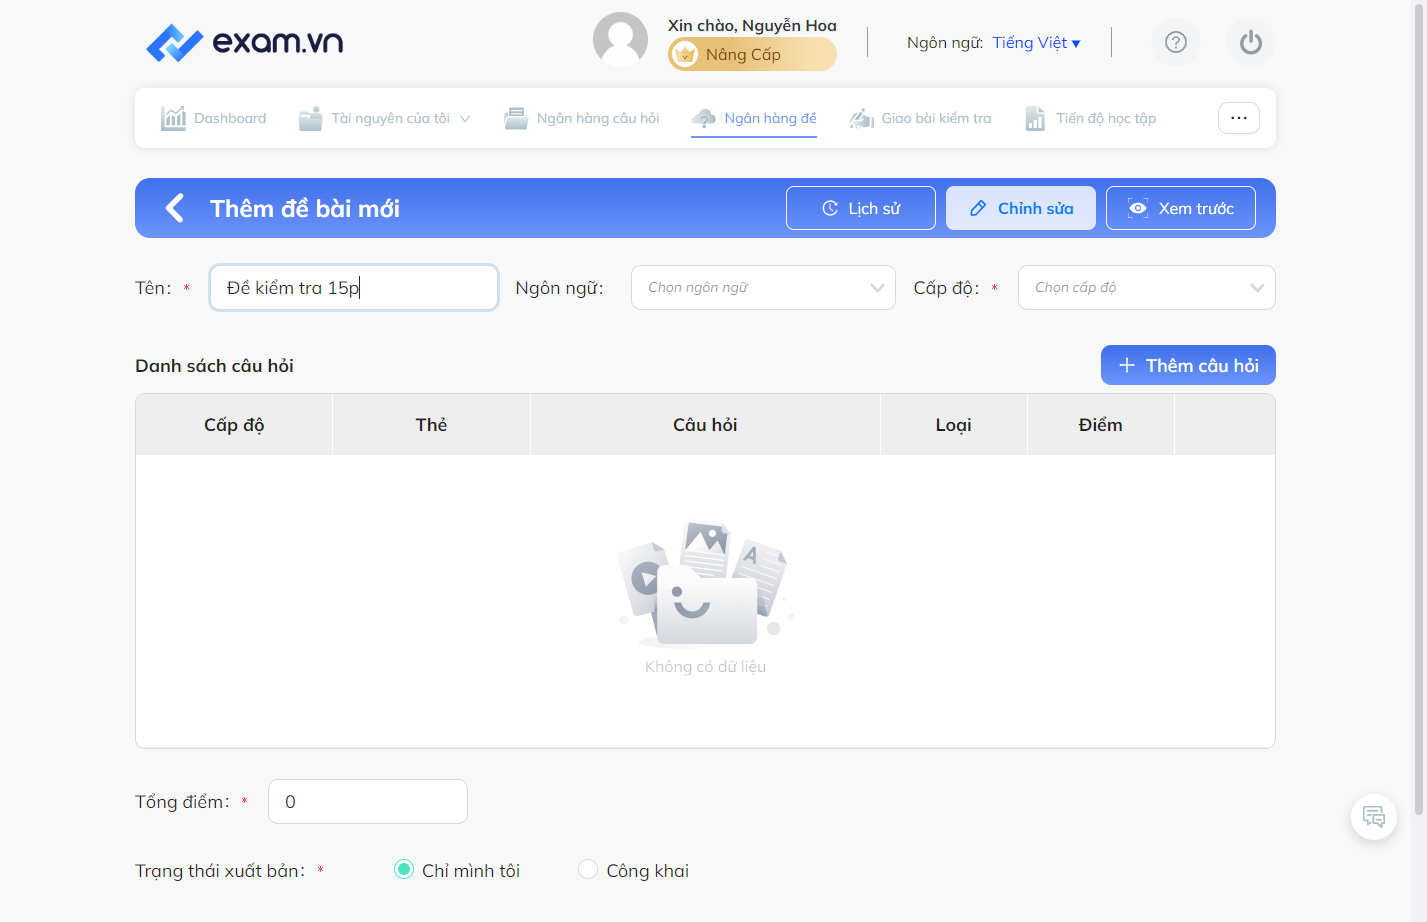Click the exam.vn logo

coord(245,42)
